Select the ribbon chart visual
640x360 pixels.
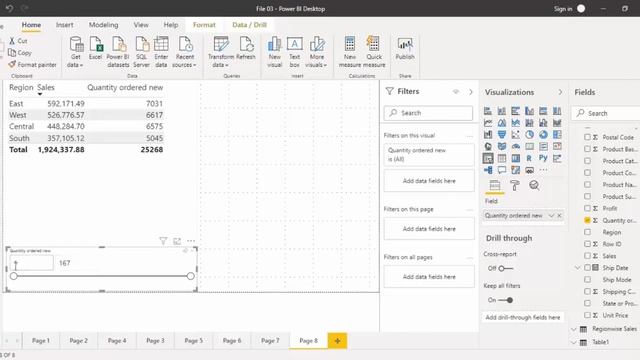click(x=557, y=123)
